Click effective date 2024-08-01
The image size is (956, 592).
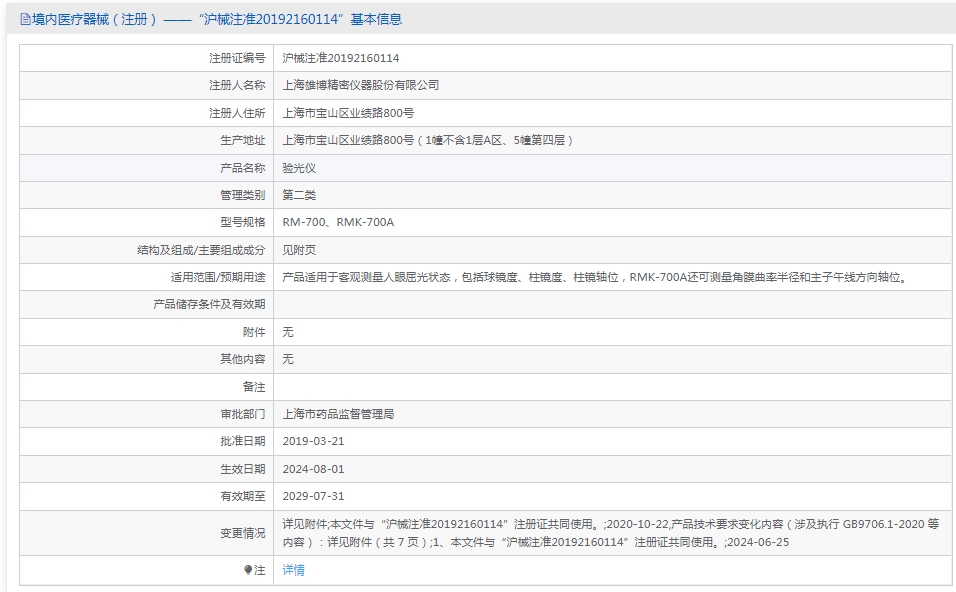coord(313,469)
